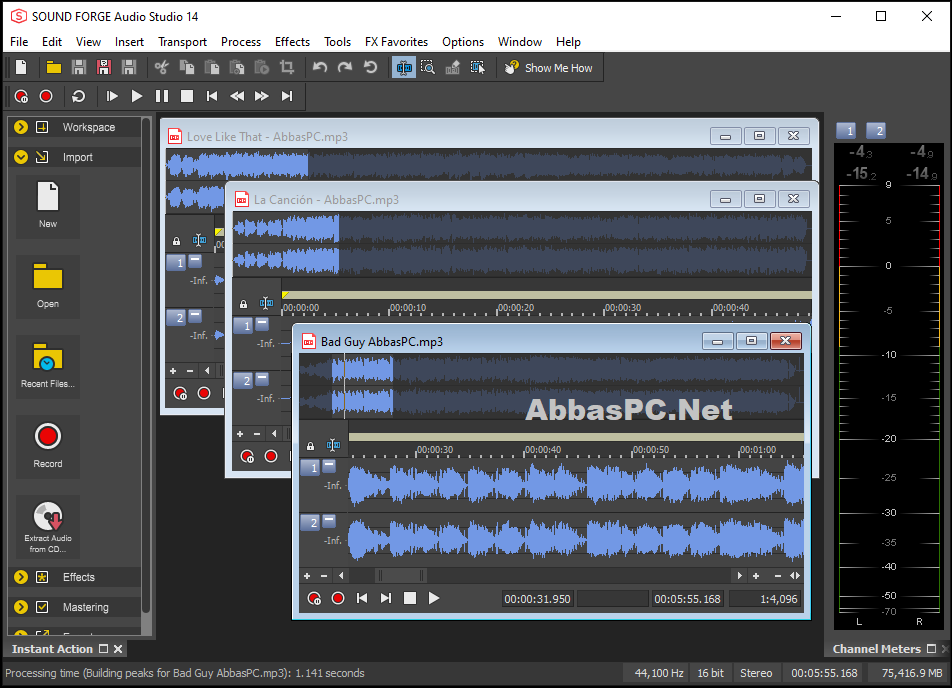Open the FX Favorites menu
Viewport: 952px width, 688px height.
tap(396, 42)
